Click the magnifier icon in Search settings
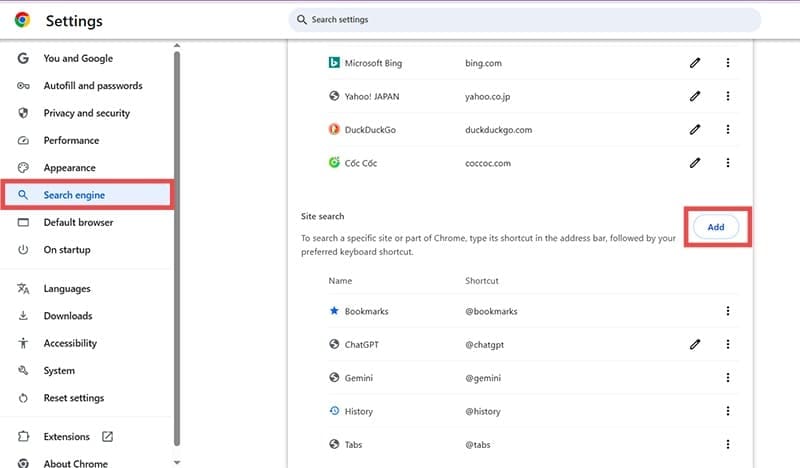 [302, 20]
